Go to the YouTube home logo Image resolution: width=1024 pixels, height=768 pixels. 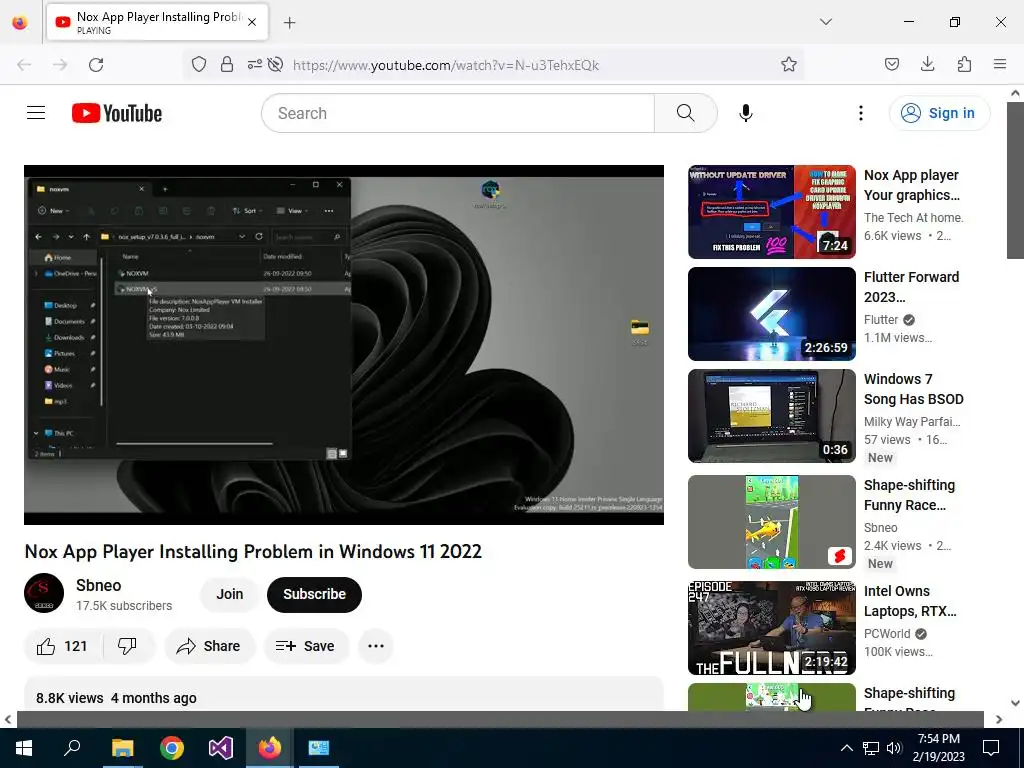coord(117,113)
